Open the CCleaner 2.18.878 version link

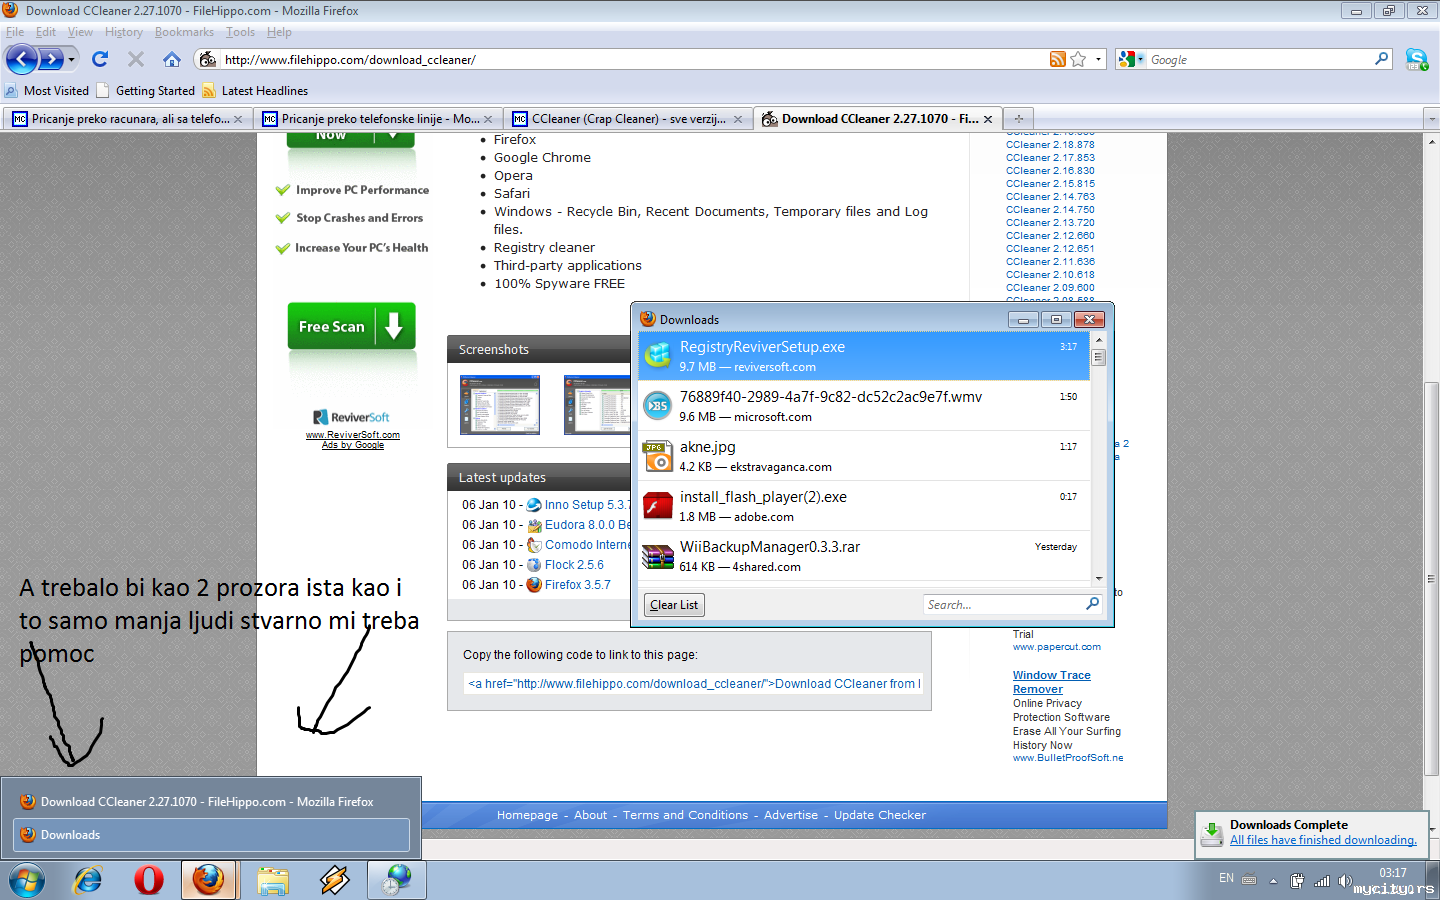point(1050,145)
